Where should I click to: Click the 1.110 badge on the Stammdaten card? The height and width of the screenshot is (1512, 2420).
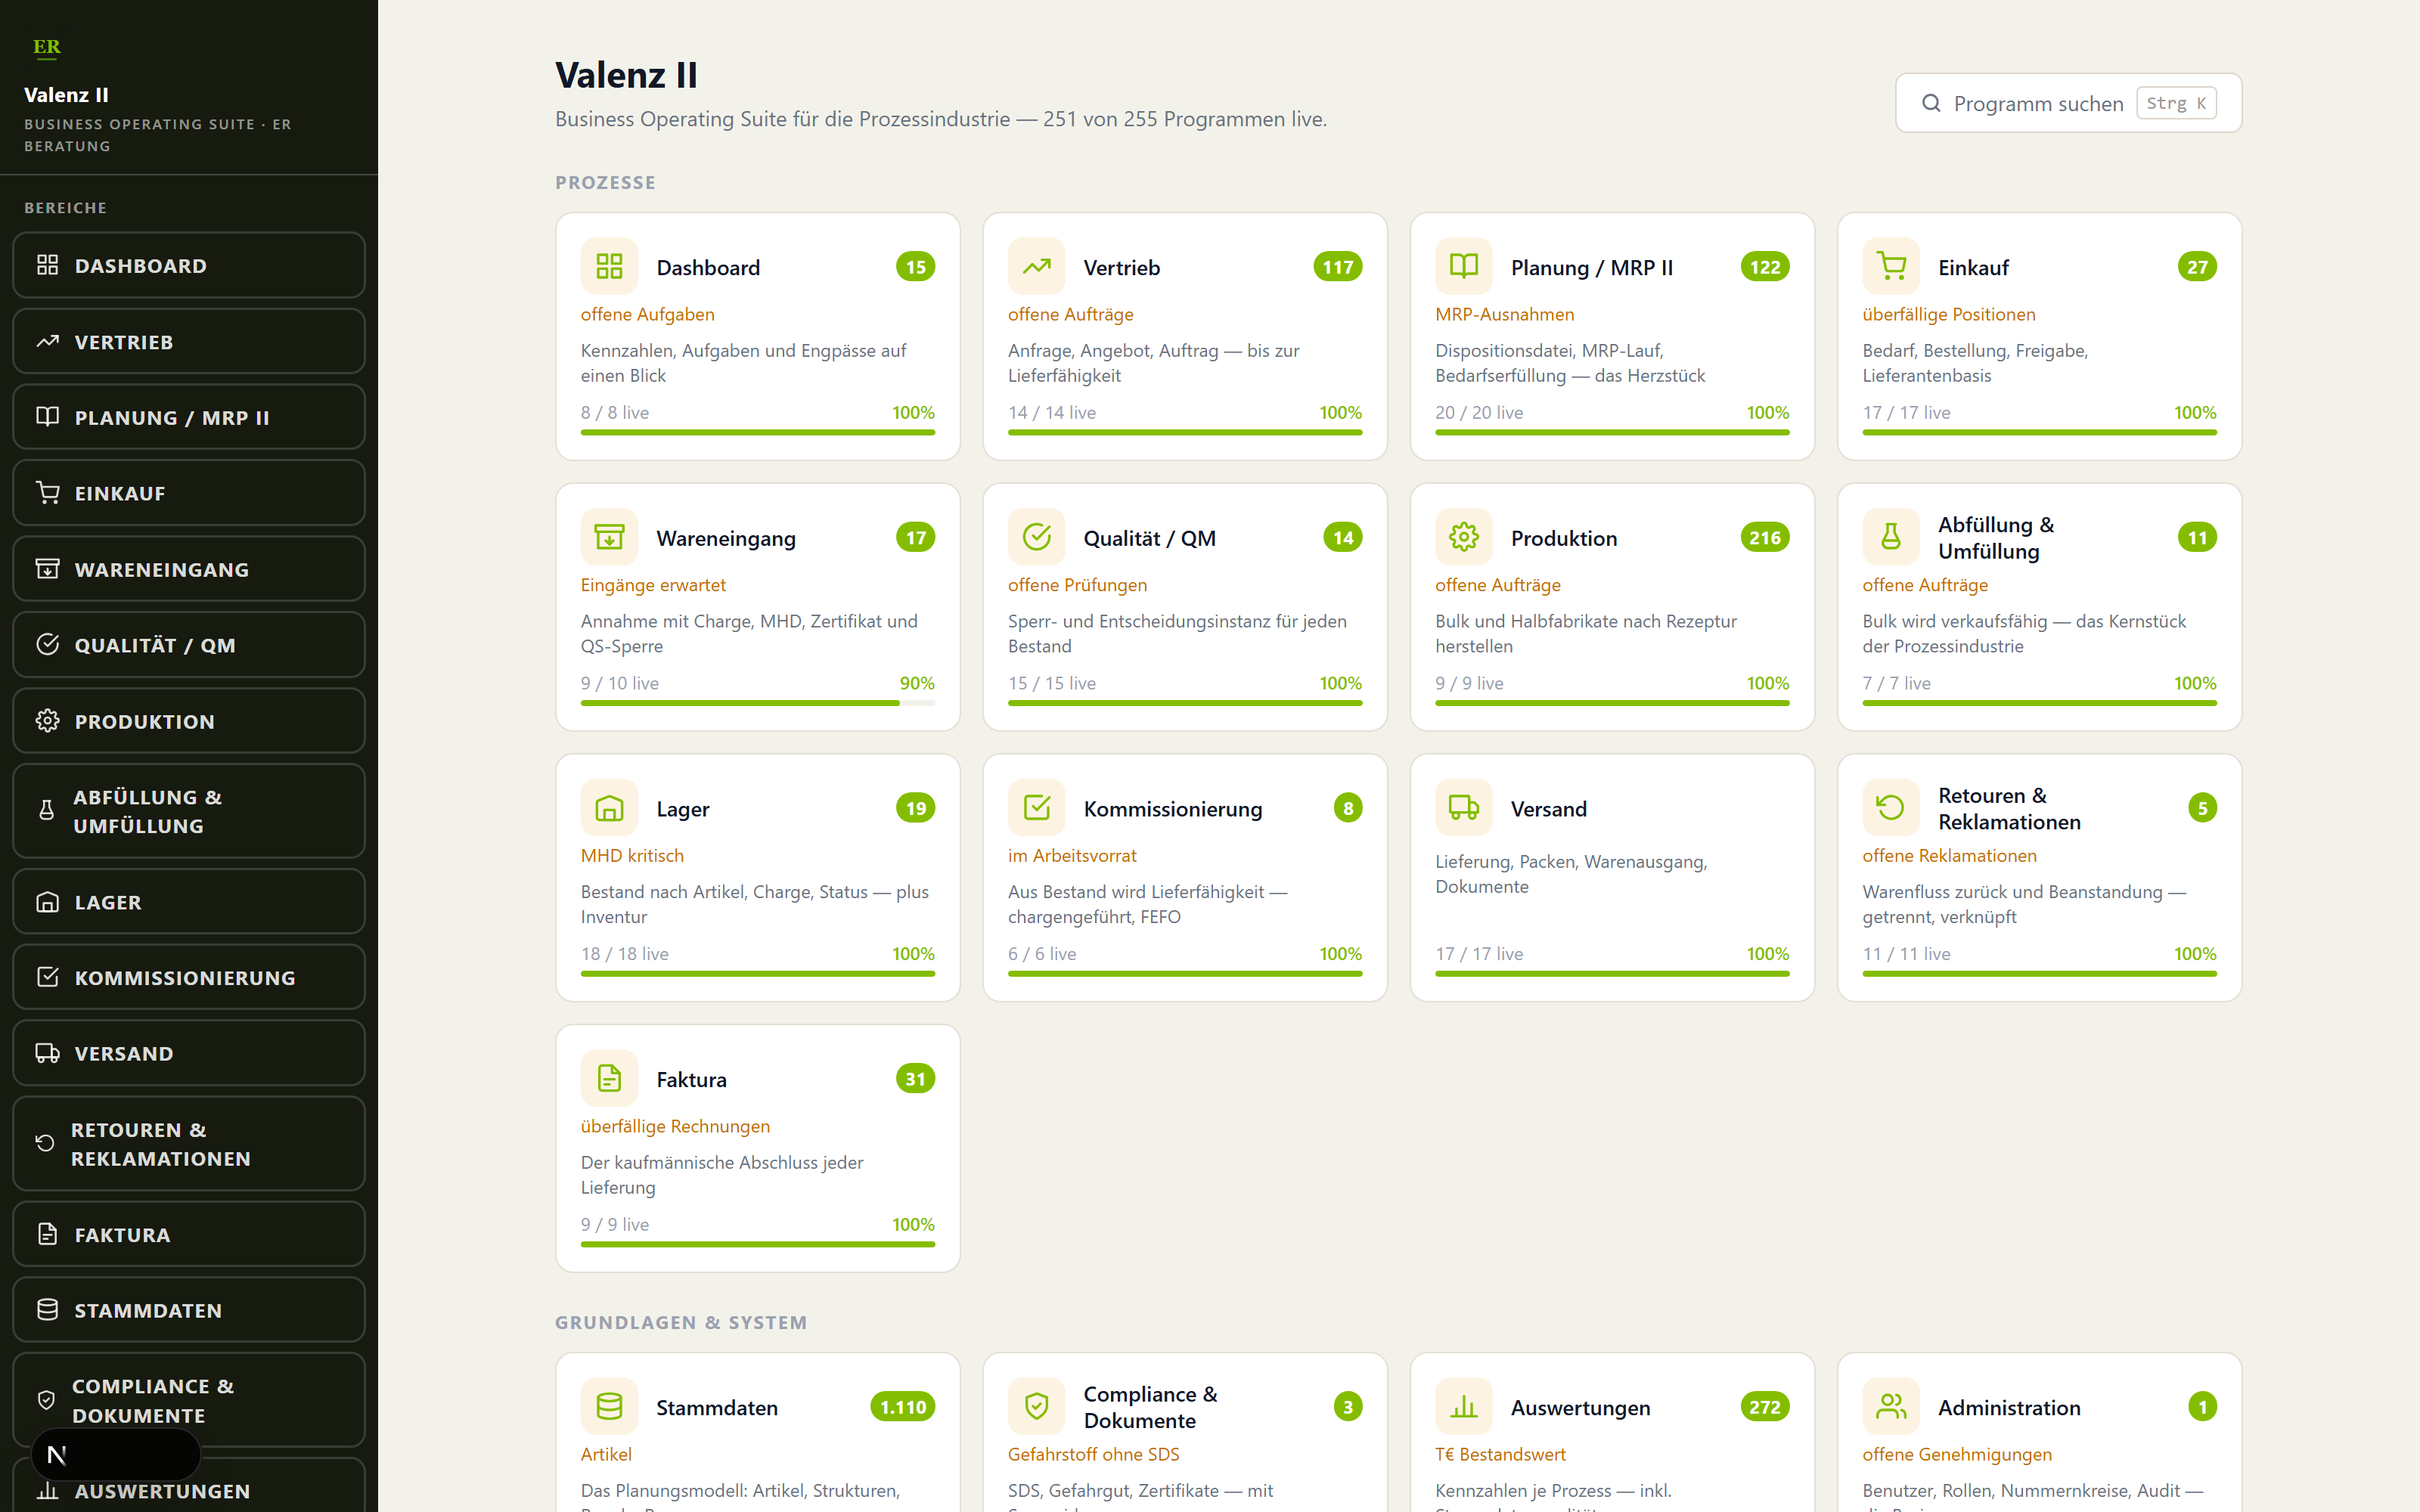point(903,1407)
